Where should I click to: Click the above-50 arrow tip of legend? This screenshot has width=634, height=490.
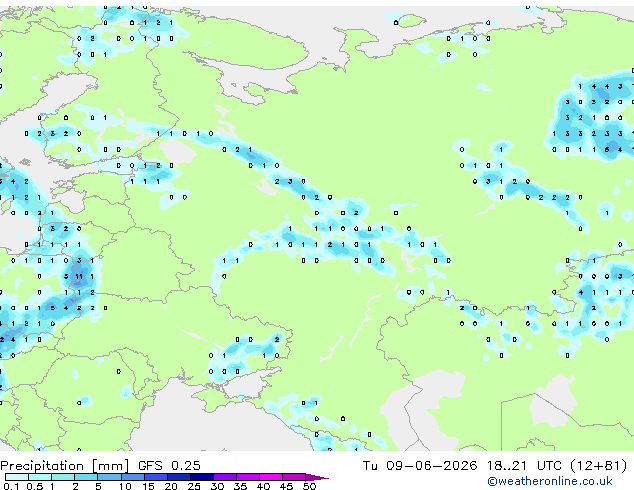(x=317, y=478)
